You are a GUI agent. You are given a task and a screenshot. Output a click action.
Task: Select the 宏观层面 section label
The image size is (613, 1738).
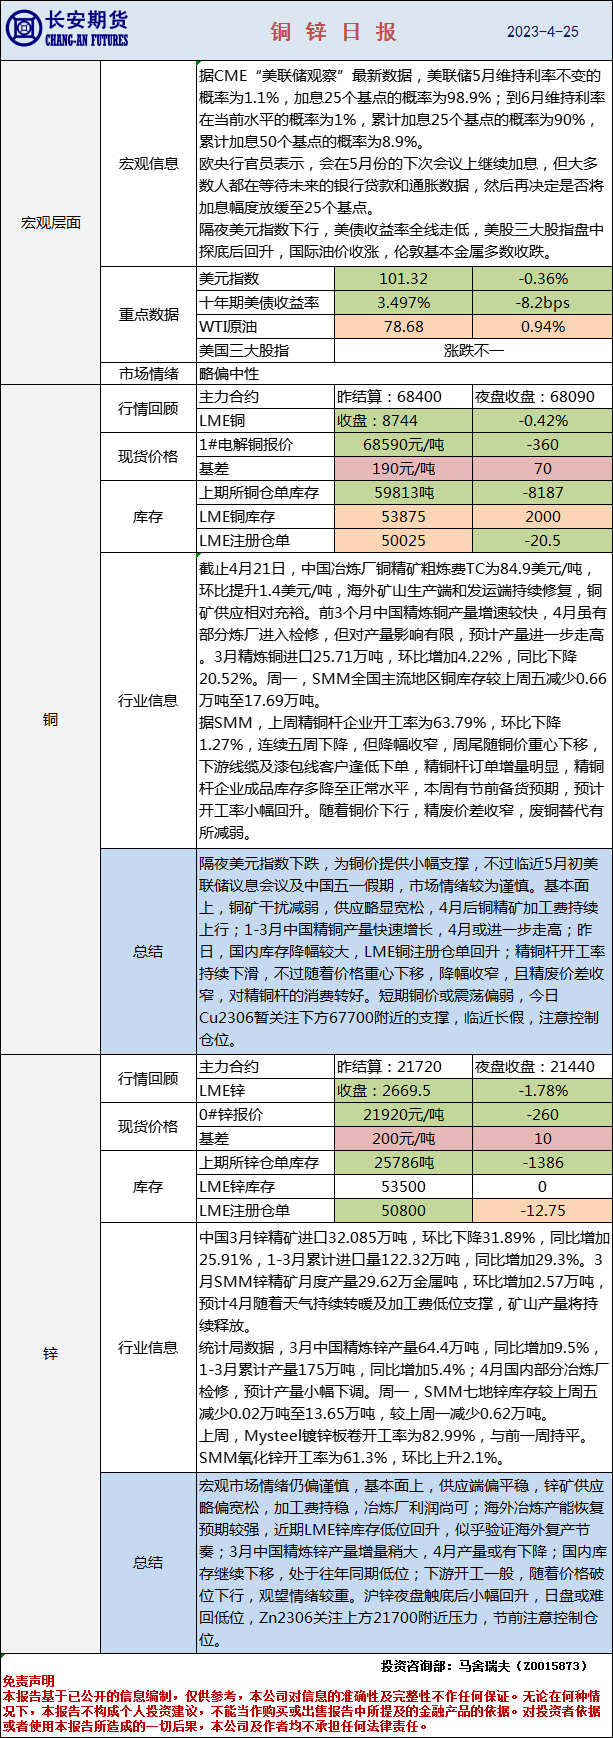point(50,222)
